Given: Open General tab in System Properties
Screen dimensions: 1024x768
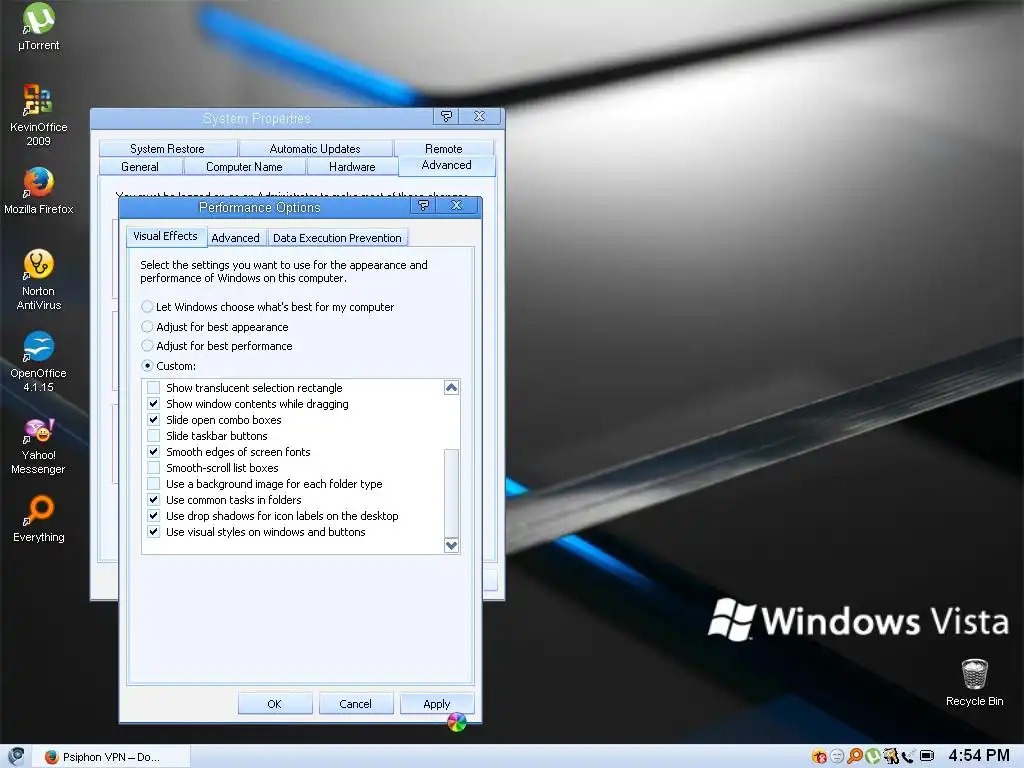Looking at the screenshot, I should [x=140, y=167].
